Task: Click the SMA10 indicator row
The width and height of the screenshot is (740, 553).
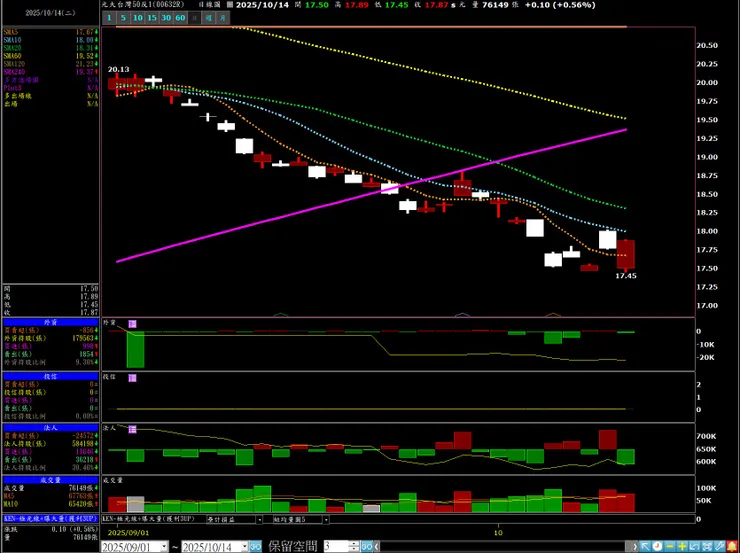Action: tap(50, 40)
